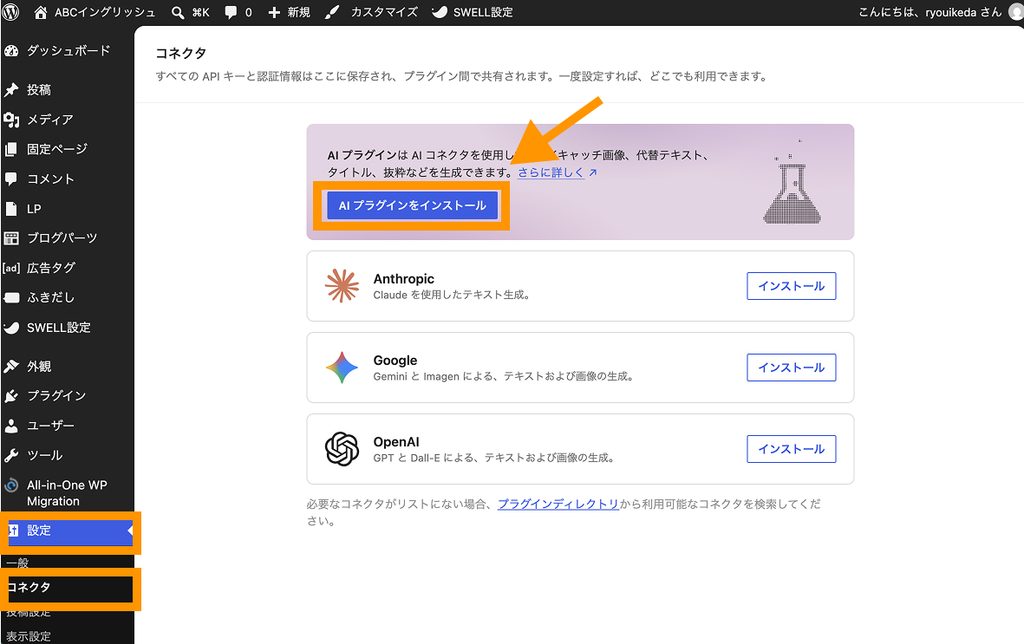This screenshot has width=1024, height=644.
Task: Click the 固定ページ pages icon
Action: coord(11,149)
